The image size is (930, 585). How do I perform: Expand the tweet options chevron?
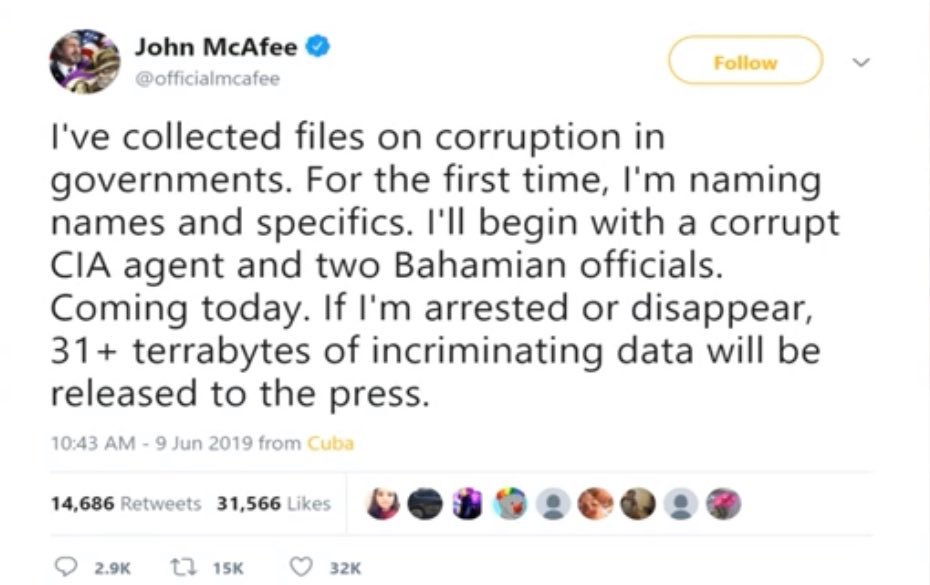(857, 62)
